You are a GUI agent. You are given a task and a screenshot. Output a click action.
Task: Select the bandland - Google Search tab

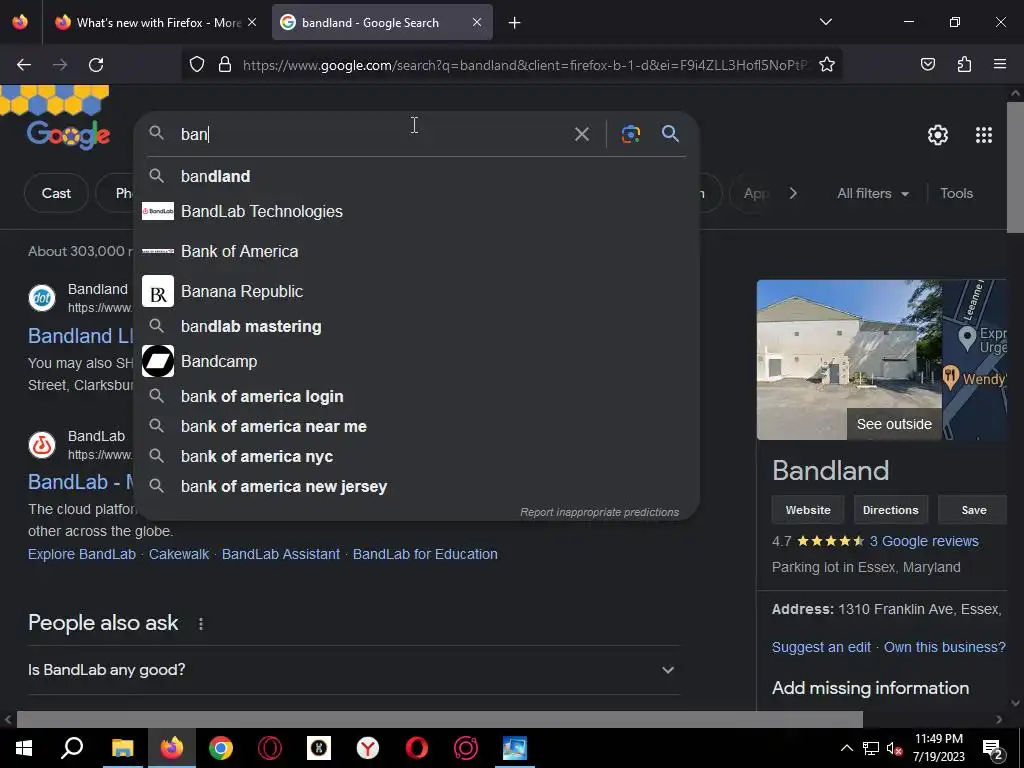click(383, 23)
